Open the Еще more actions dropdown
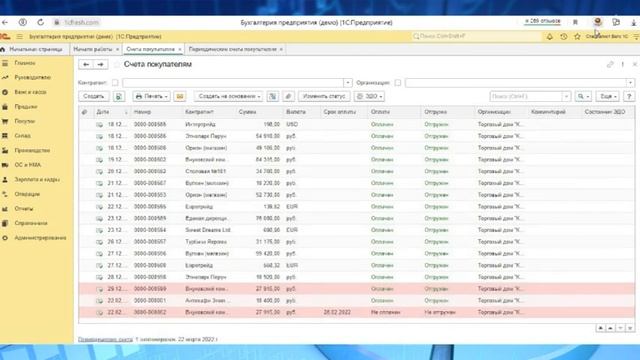The image size is (640, 360). coord(608,96)
